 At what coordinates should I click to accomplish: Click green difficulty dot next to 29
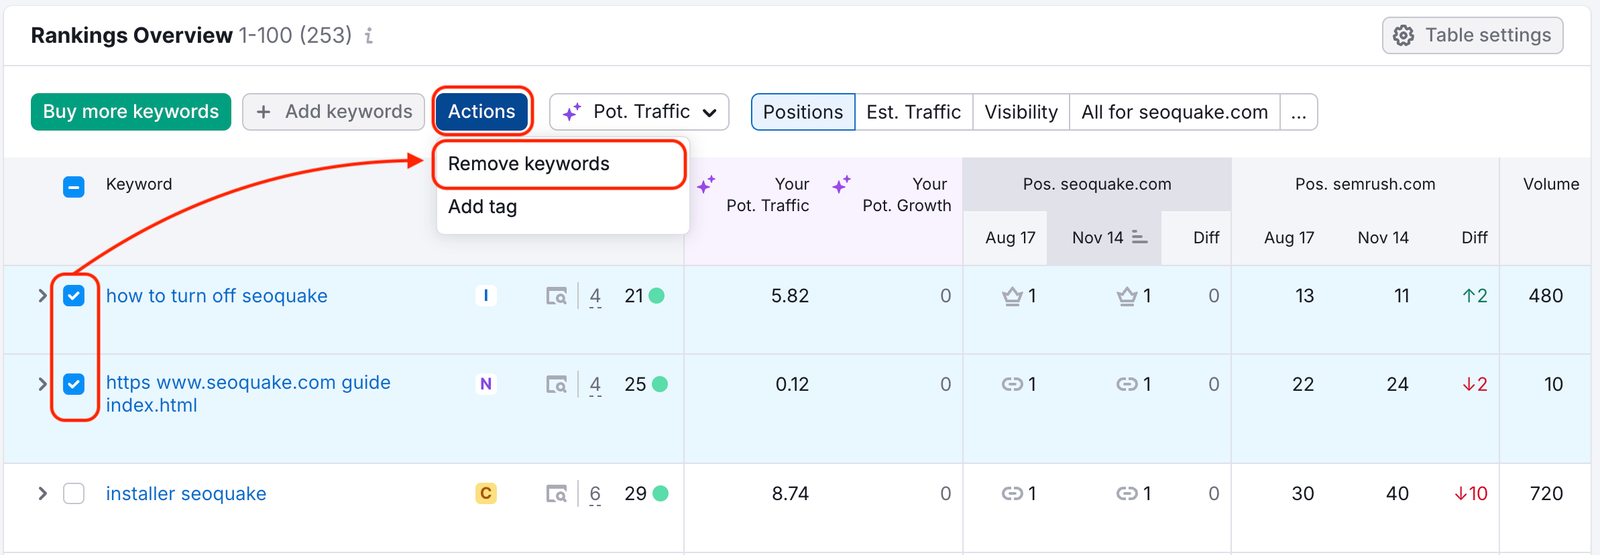coord(660,494)
